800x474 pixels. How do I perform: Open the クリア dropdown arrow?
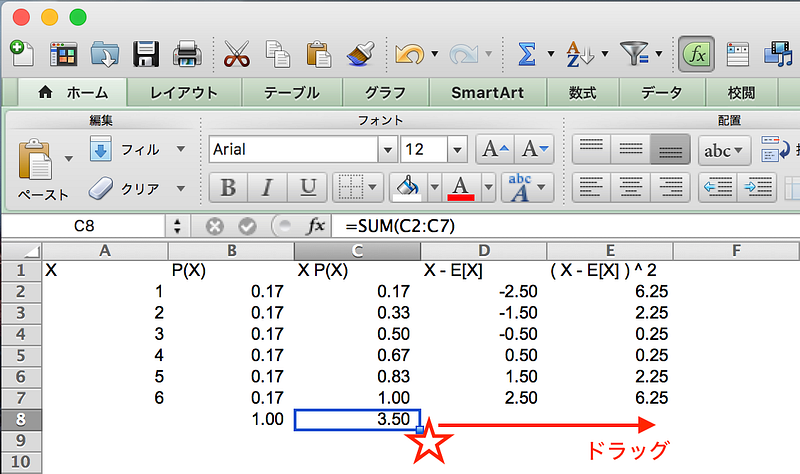(181, 188)
